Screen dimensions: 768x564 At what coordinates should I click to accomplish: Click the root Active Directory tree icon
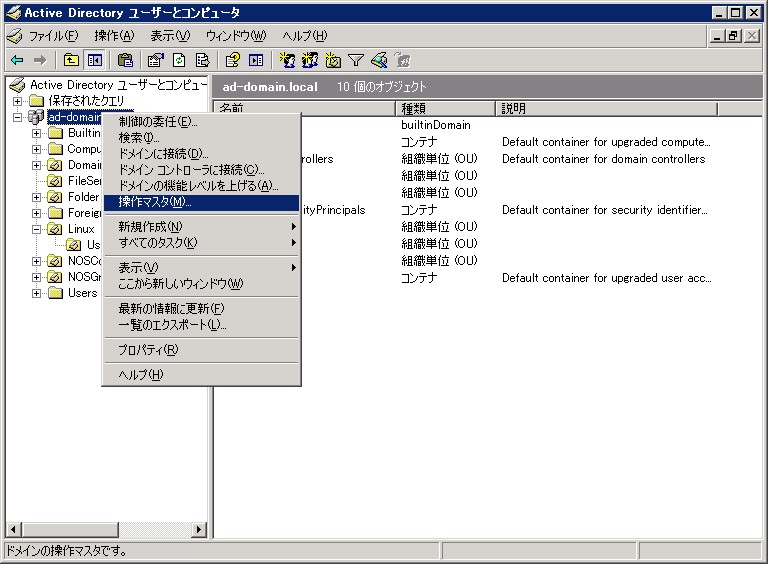17,85
